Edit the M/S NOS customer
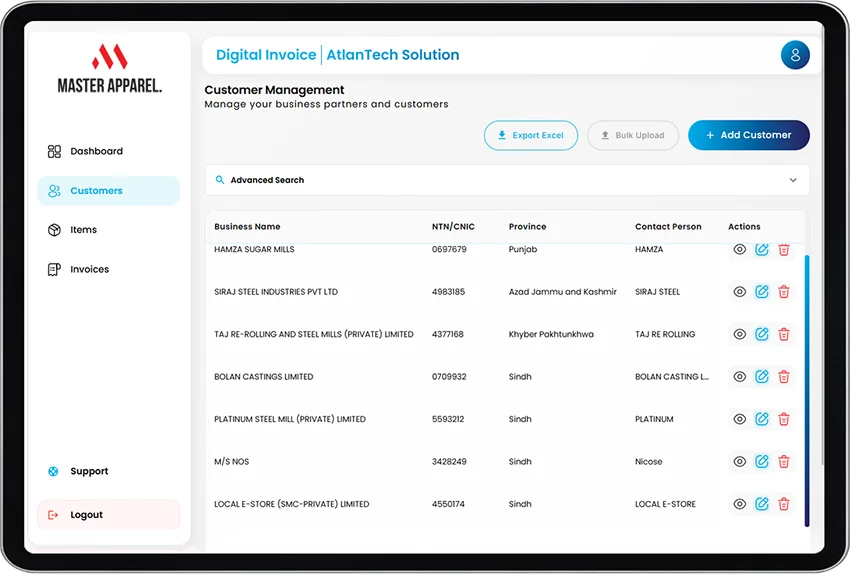850x574 pixels. tap(762, 461)
